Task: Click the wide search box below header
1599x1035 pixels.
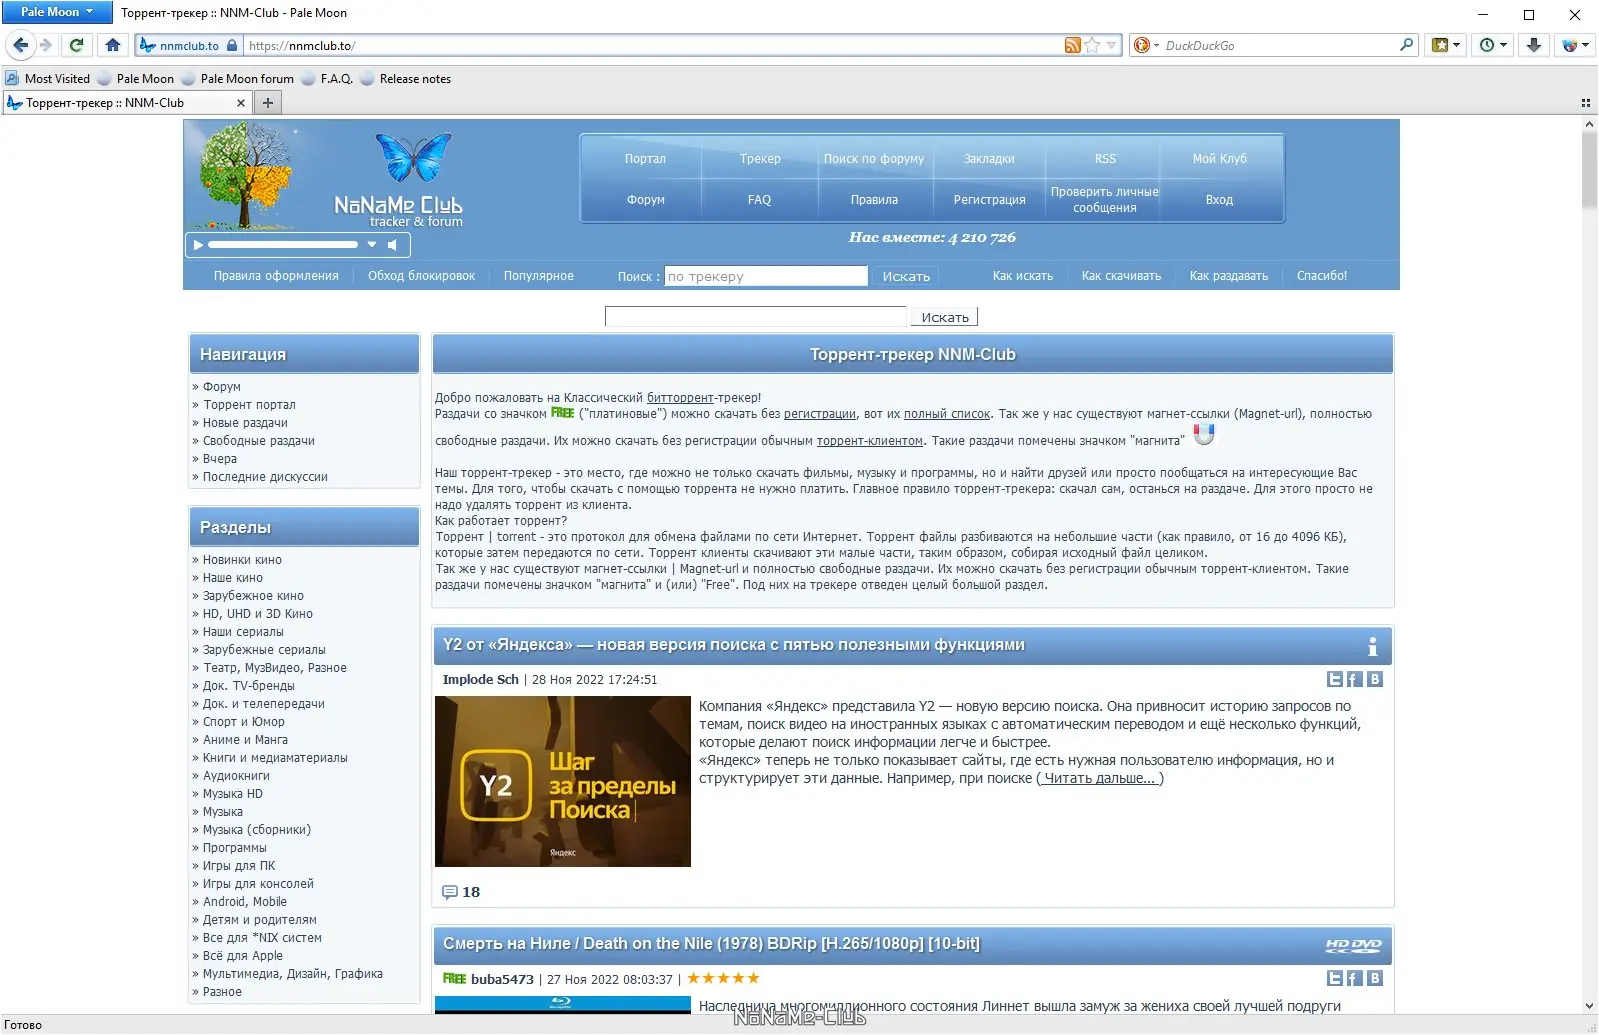Action: [x=755, y=317]
